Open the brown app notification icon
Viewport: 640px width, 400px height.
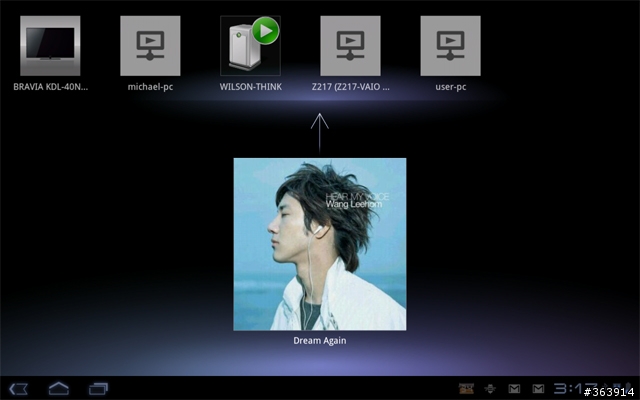(x=466, y=389)
